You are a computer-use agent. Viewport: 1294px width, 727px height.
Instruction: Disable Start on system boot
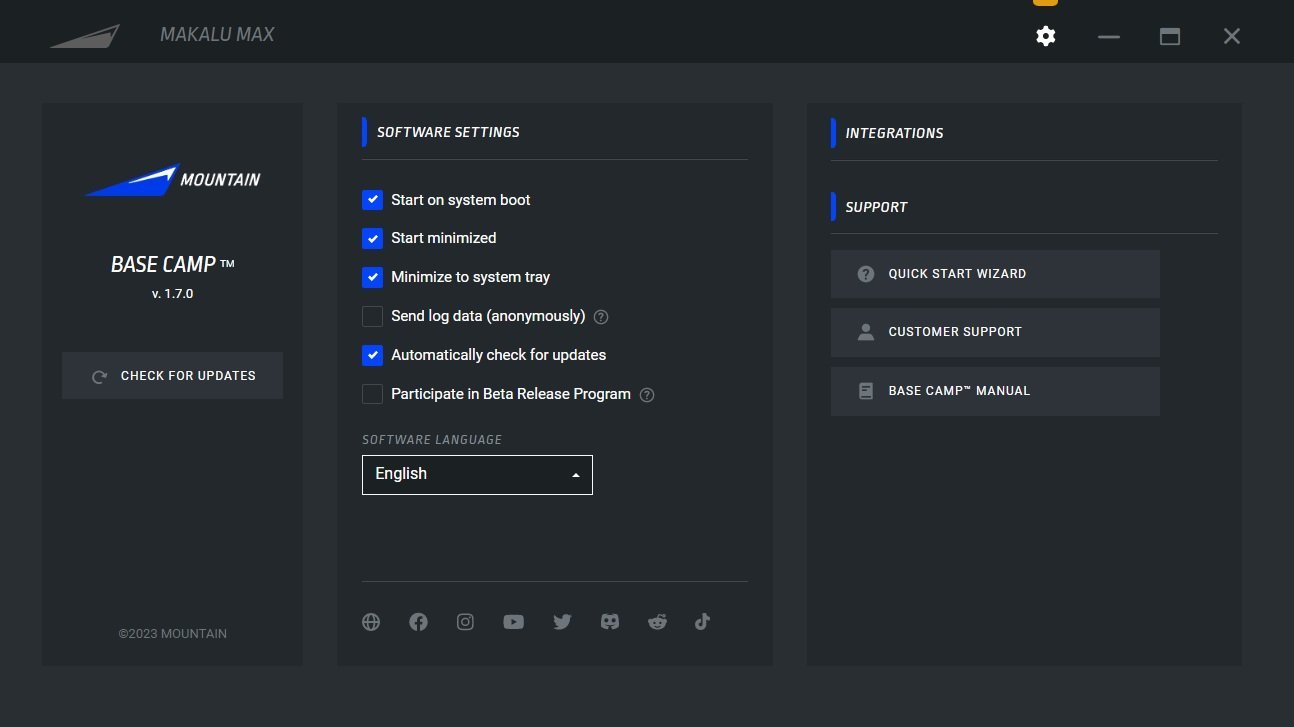point(372,200)
